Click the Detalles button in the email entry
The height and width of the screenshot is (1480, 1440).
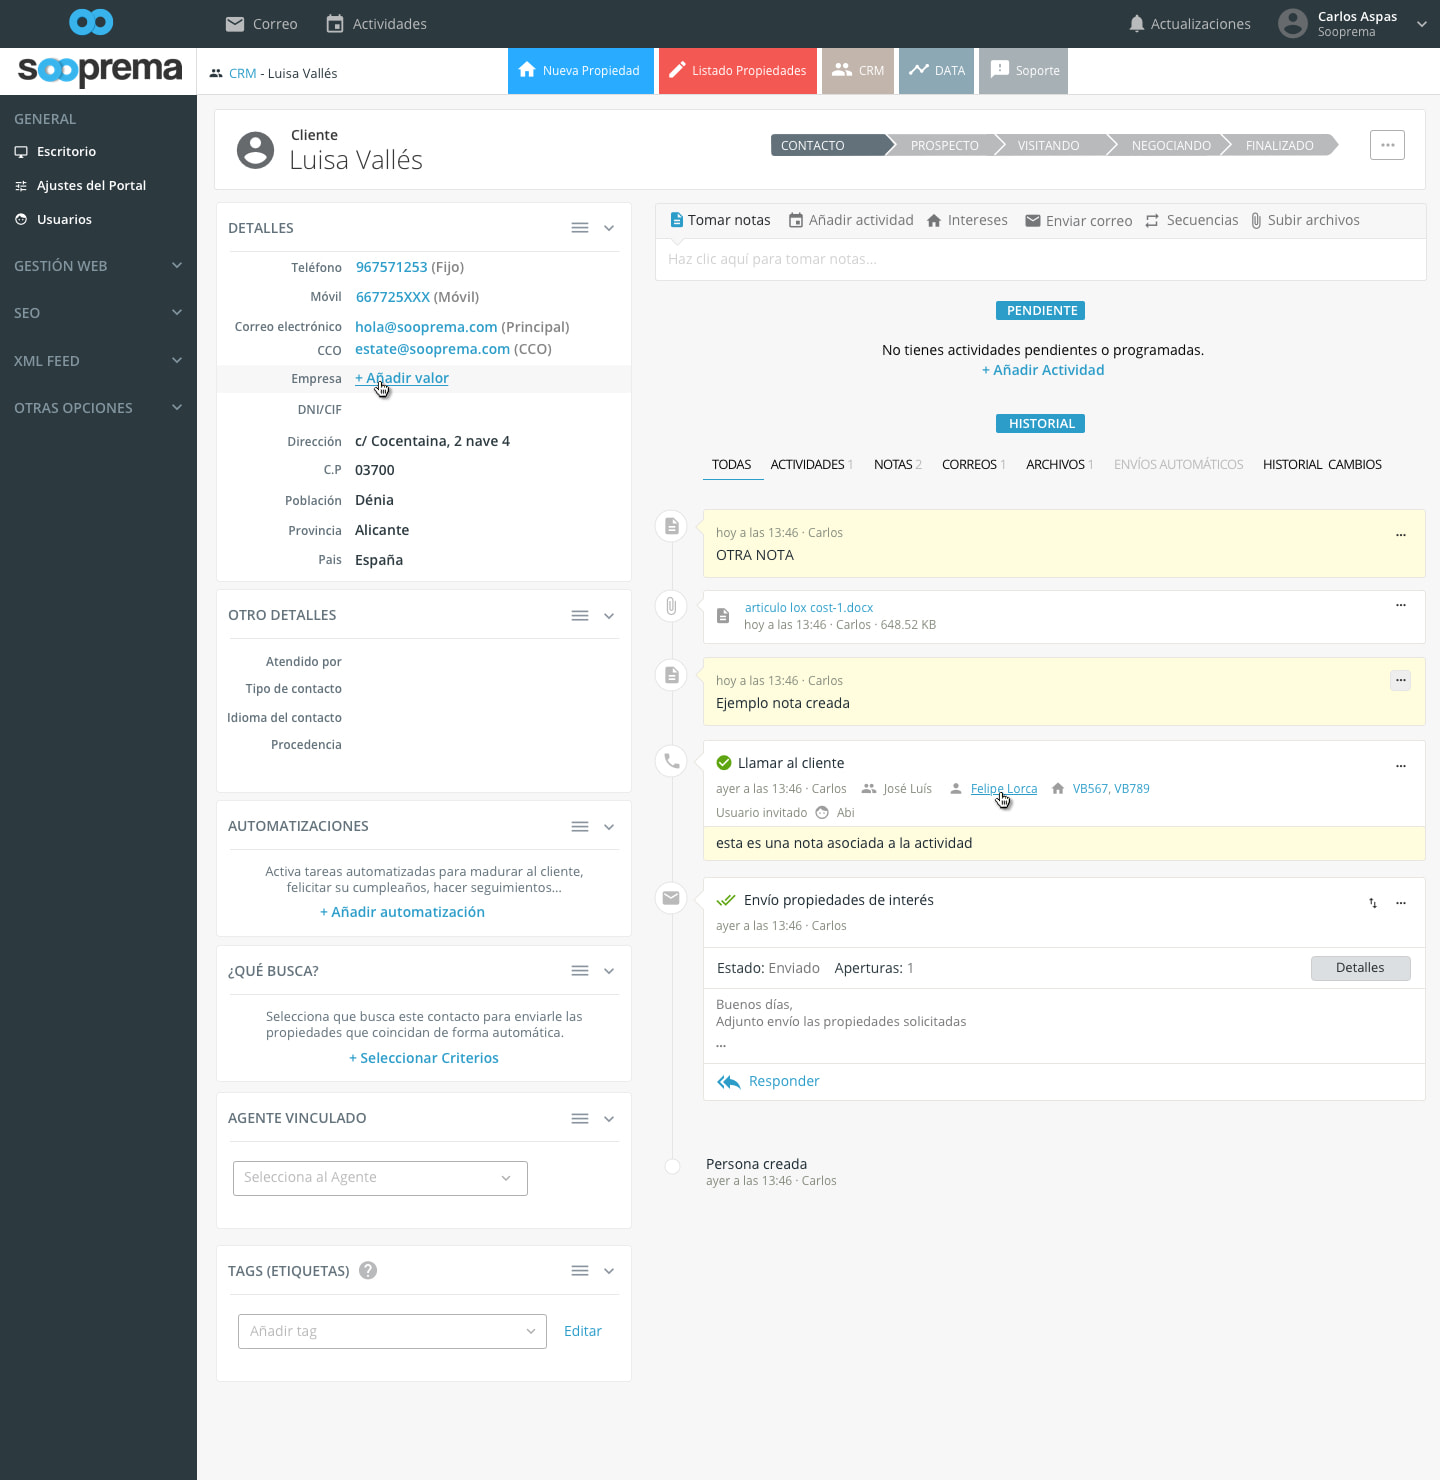(1359, 968)
